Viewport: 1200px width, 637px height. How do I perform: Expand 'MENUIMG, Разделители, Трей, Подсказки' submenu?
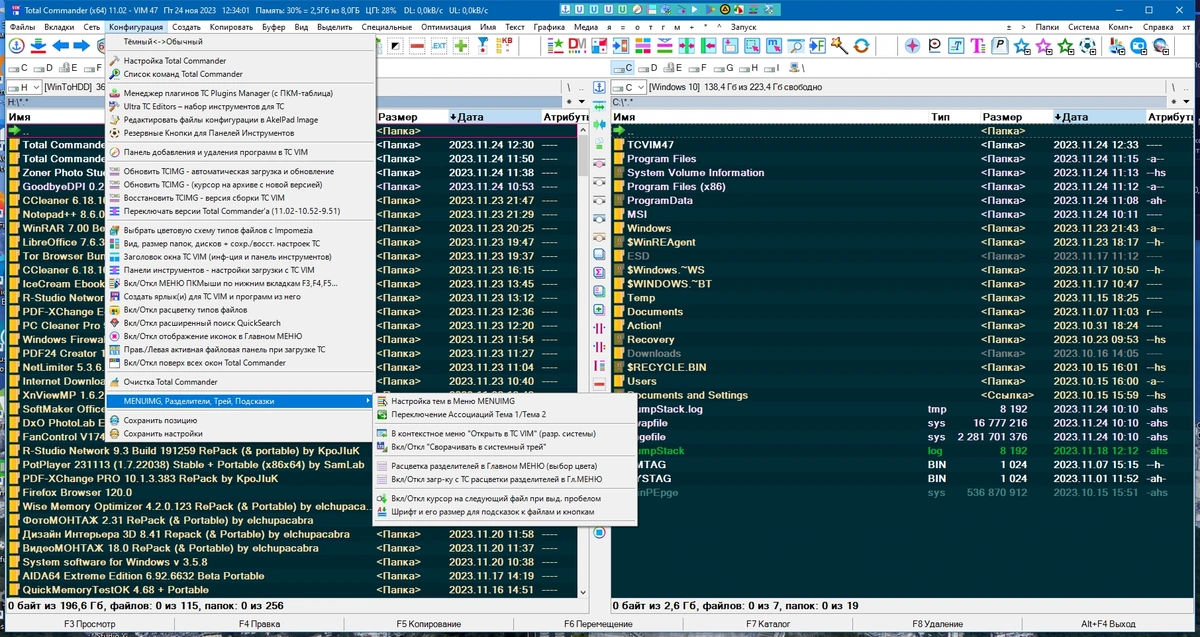coord(239,401)
